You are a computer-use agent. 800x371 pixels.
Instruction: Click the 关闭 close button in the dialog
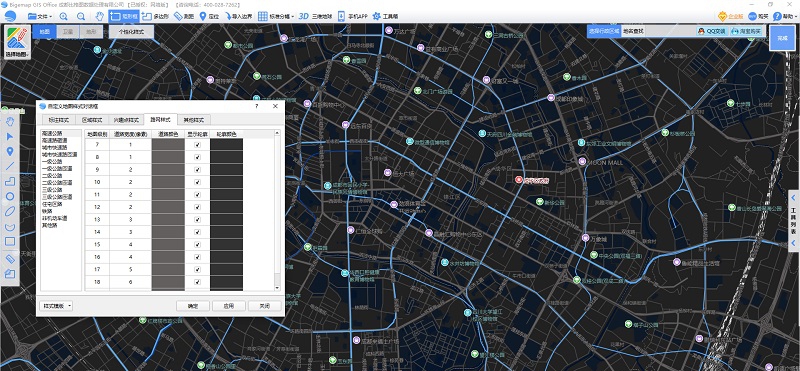coord(265,306)
